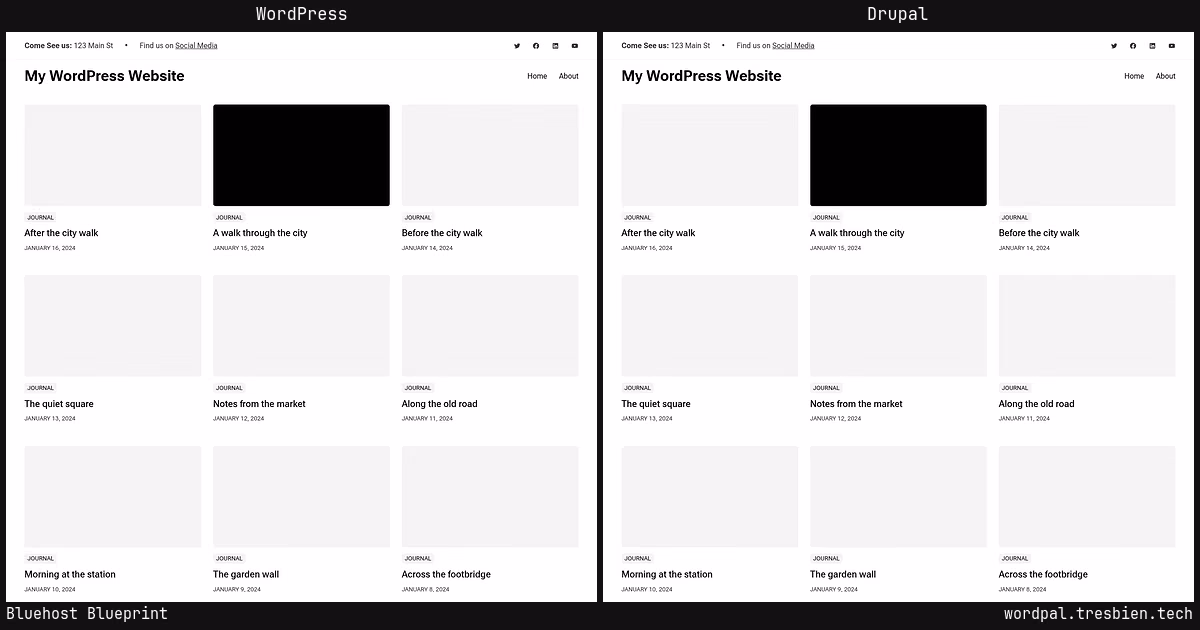Open Twitter icon in Drupal pane
The width and height of the screenshot is (1200, 630).
[1114, 46]
